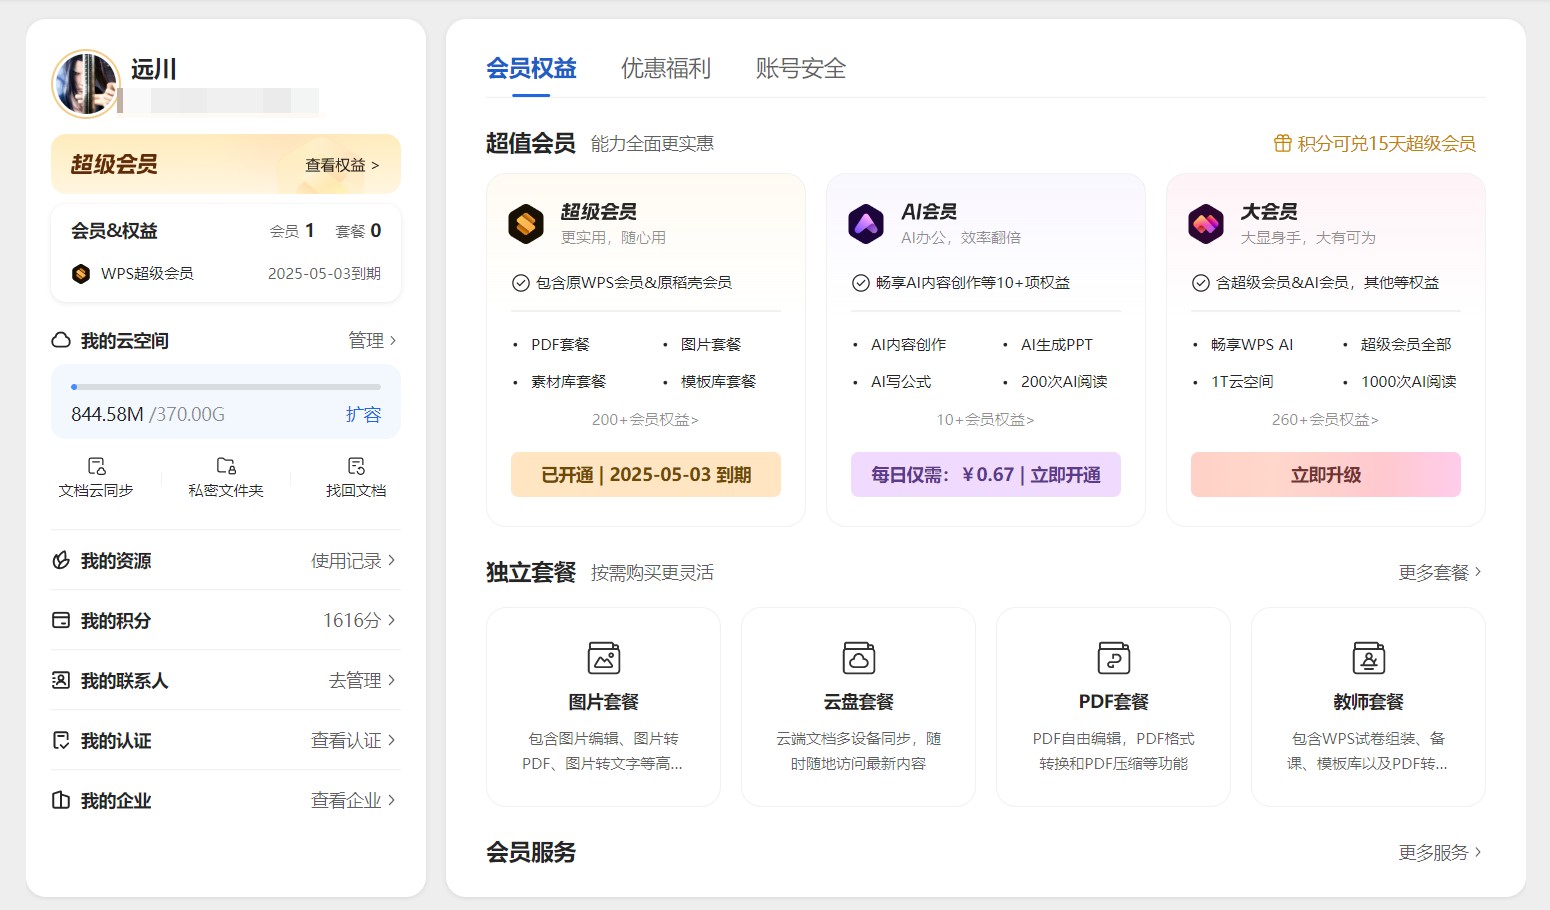Screen dimensions: 1550x910
Task: Click the 超级会员 banner title
Action: [x=114, y=164]
